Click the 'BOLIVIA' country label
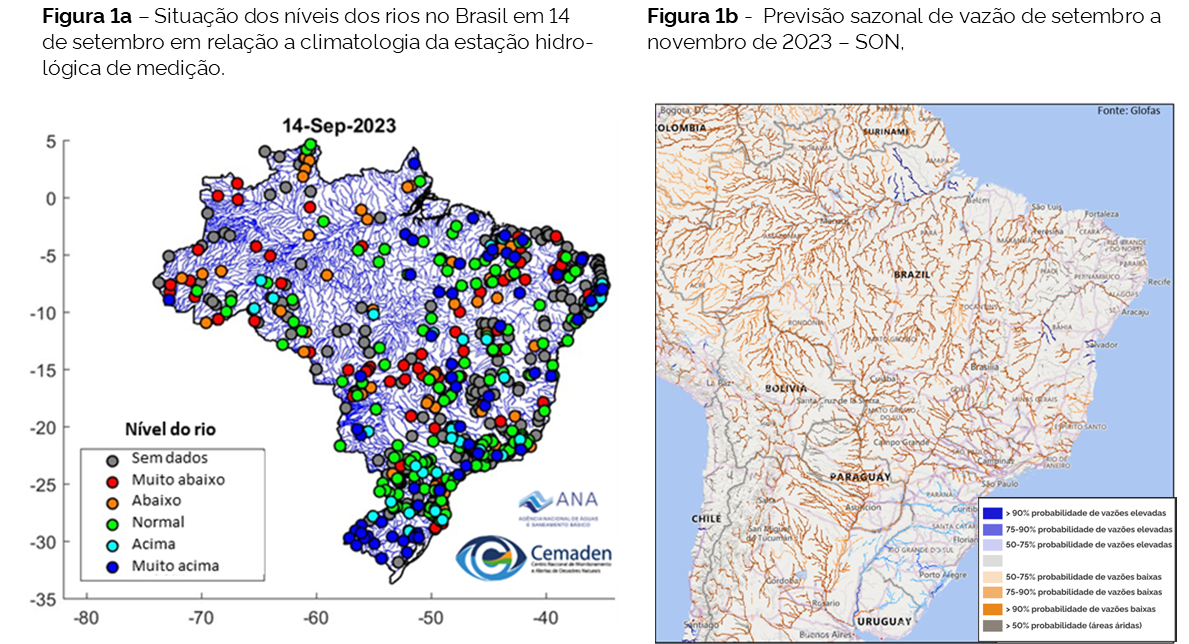Screen dimensions: 1189x644 click(786, 388)
